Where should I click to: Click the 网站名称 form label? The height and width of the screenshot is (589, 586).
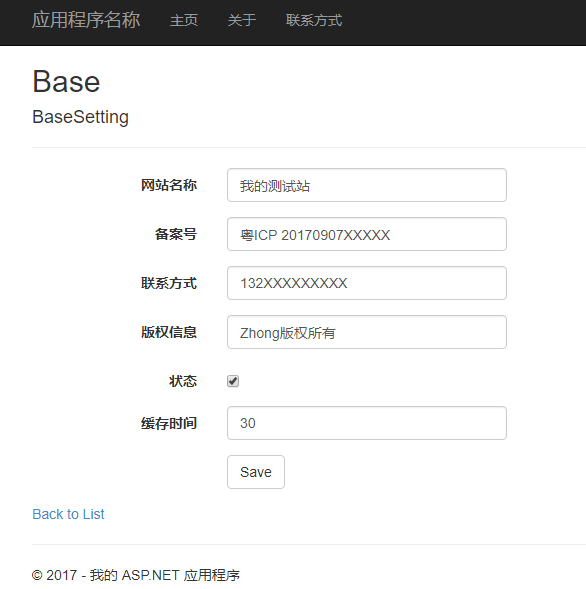pyautogui.click(x=169, y=185)
